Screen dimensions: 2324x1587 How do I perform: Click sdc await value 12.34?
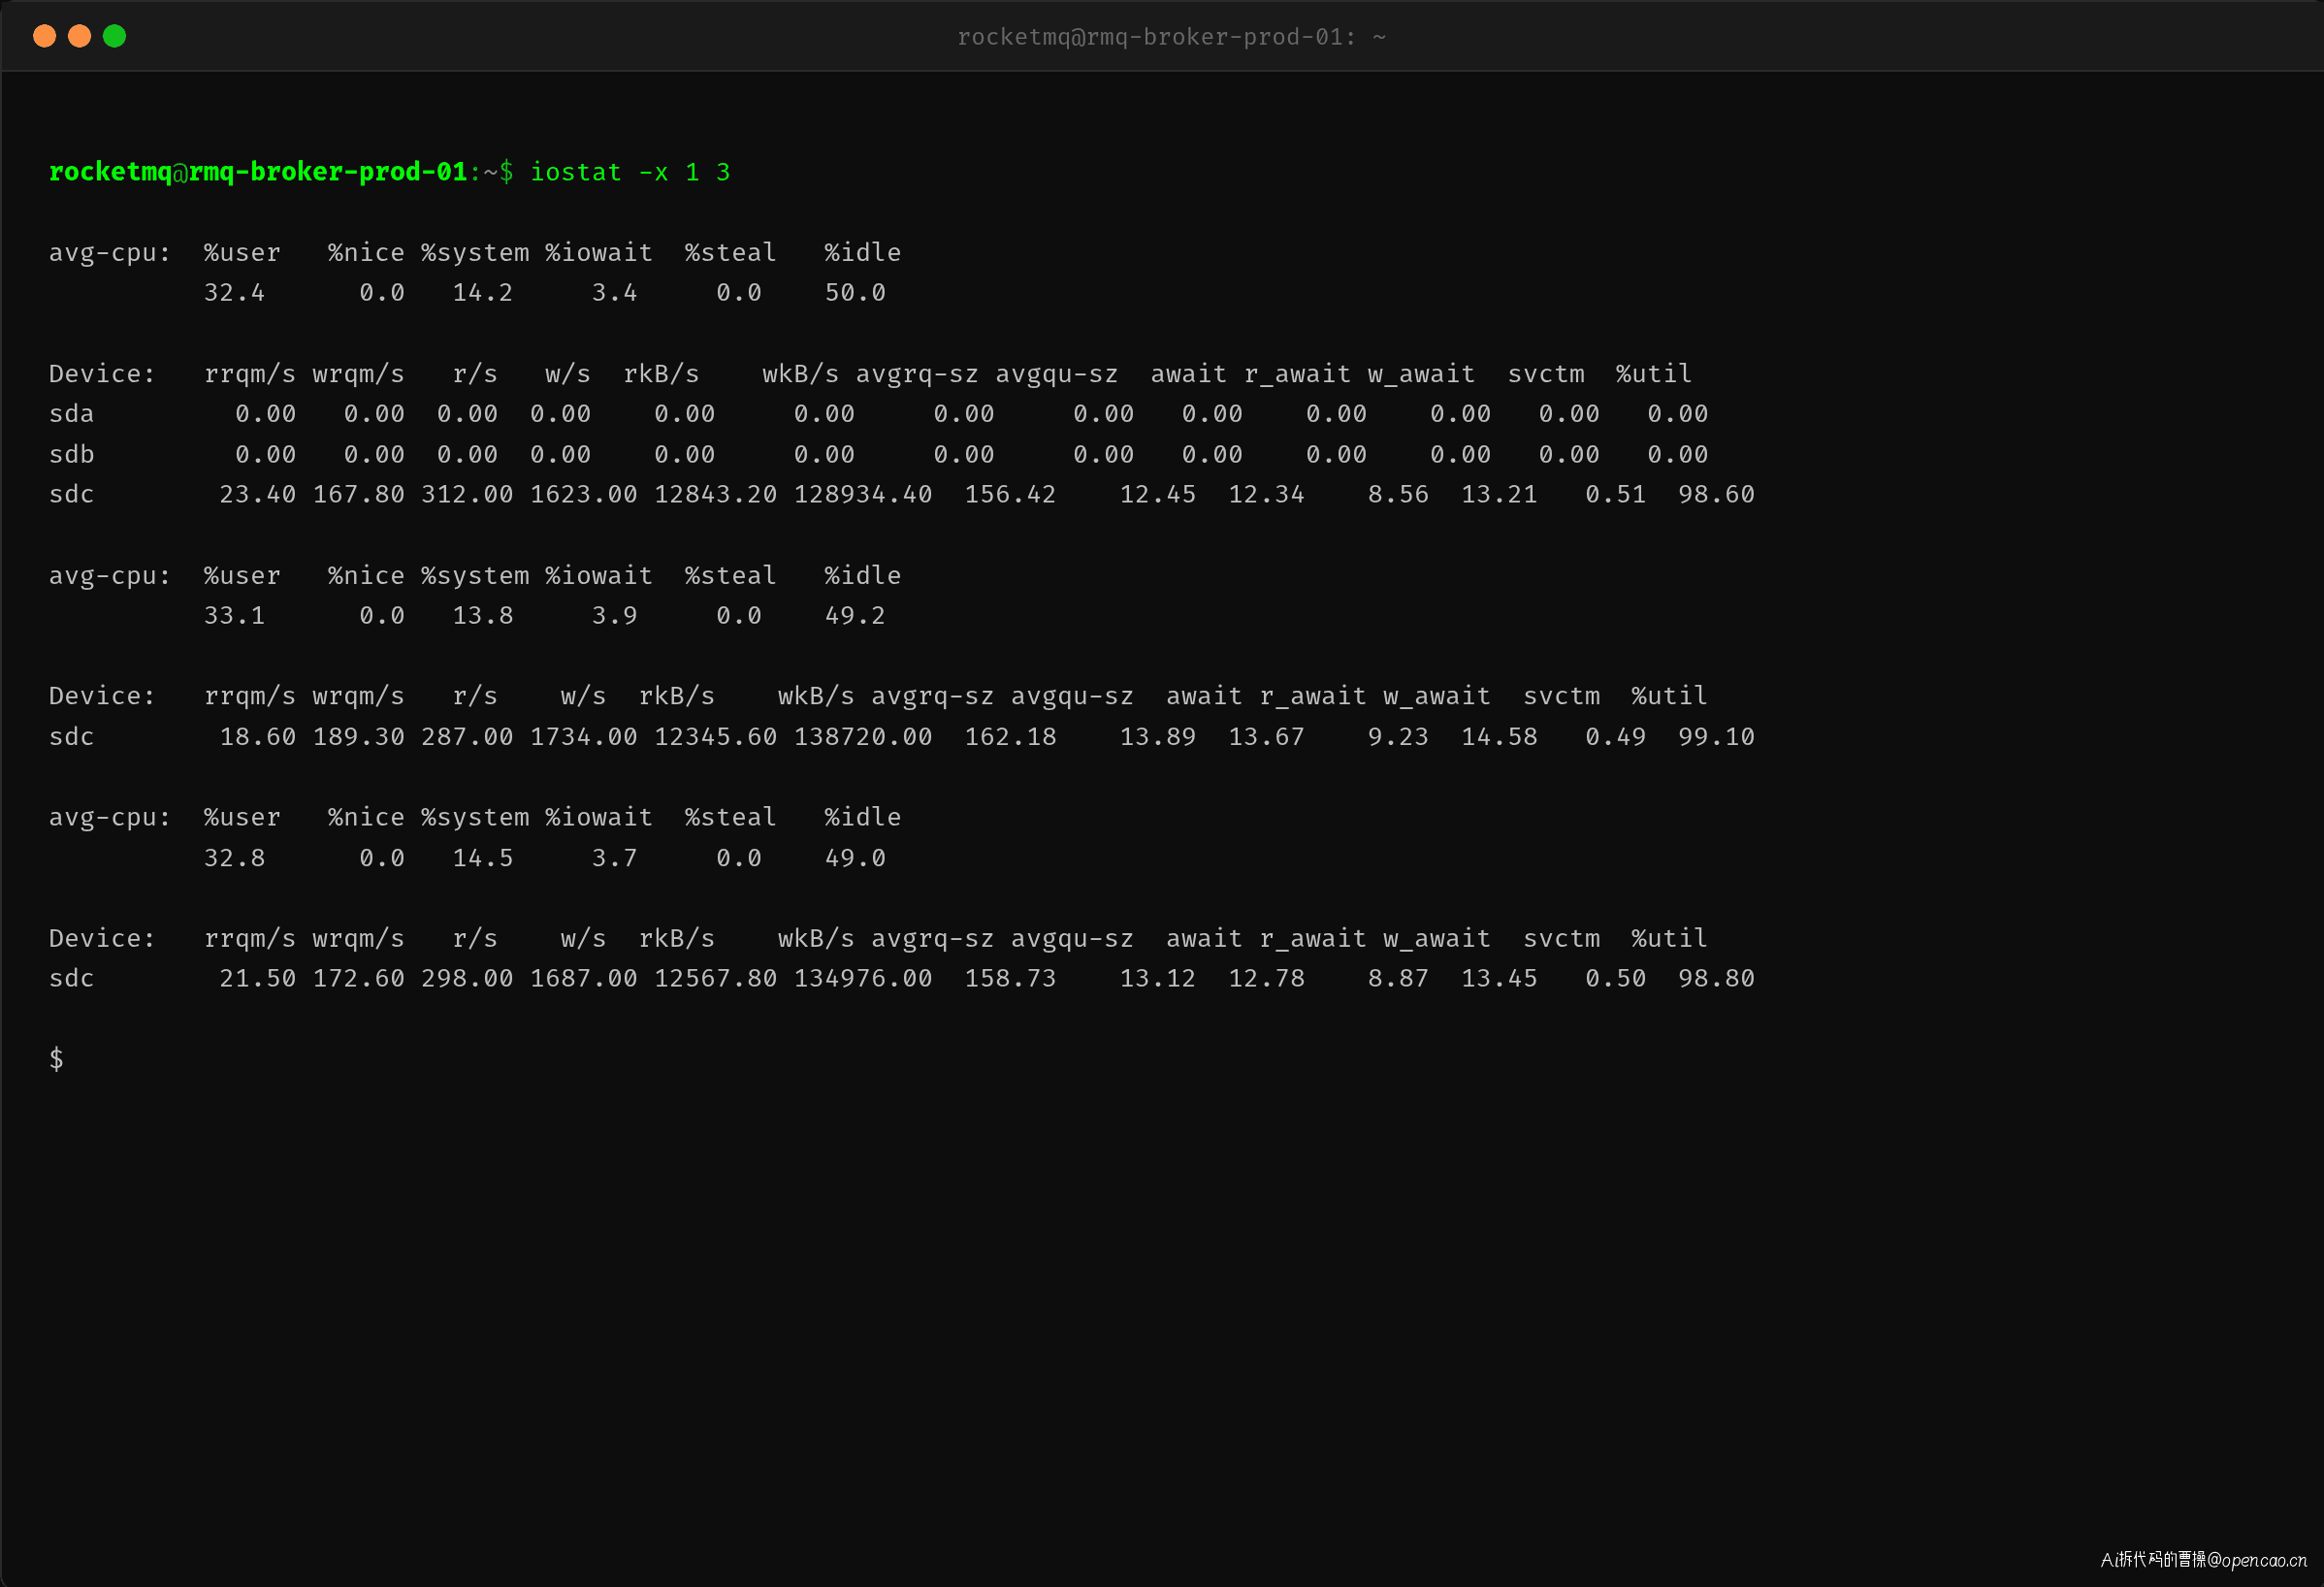coord(1266,495)
